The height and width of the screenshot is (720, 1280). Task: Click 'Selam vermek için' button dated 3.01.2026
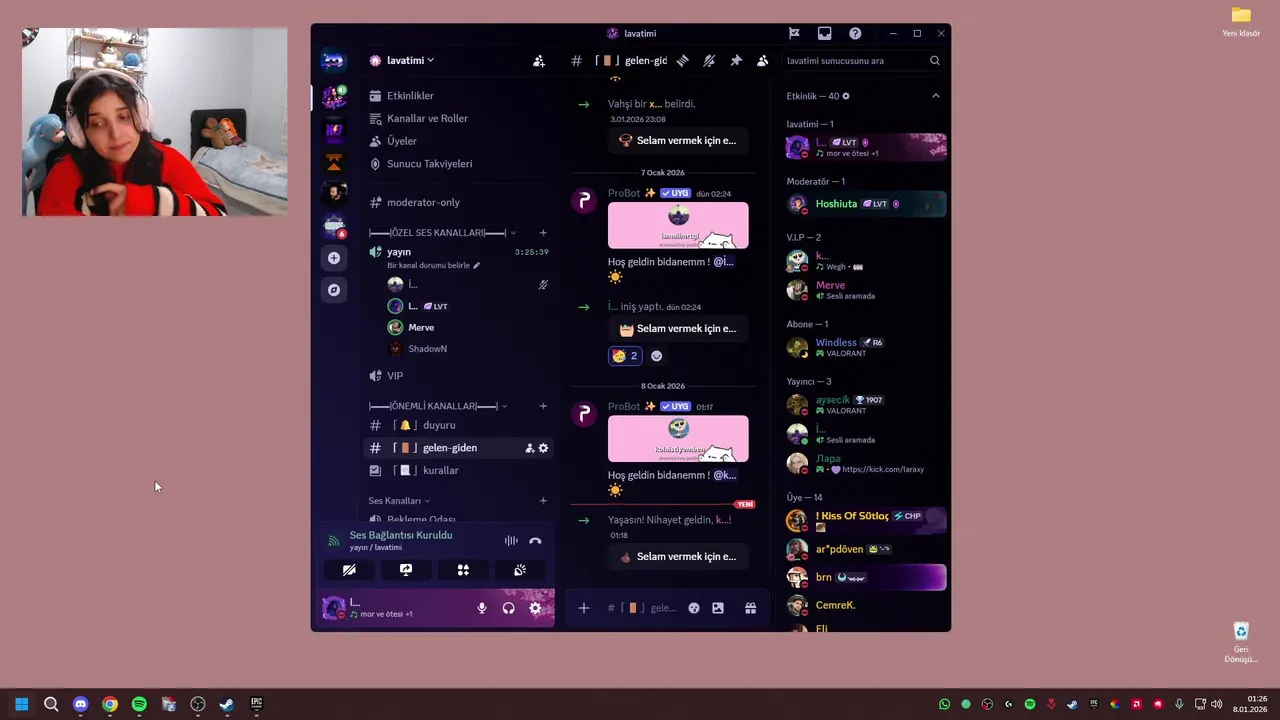point(678,141)
